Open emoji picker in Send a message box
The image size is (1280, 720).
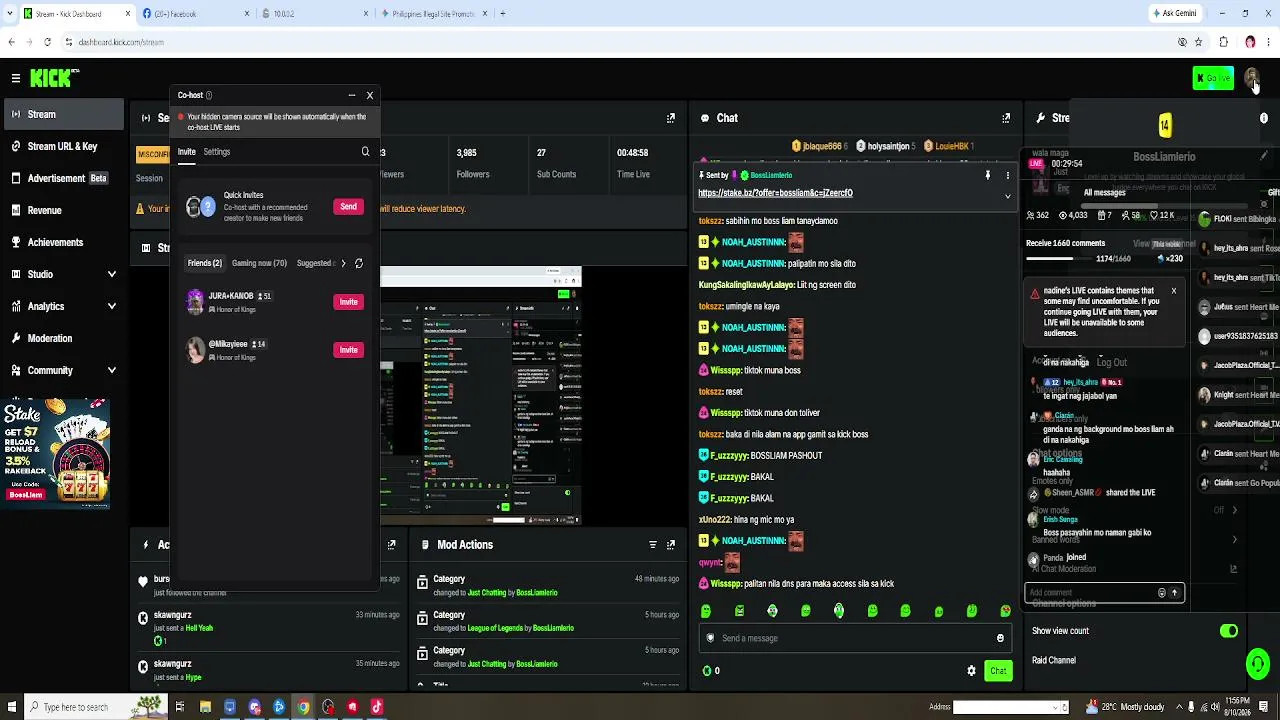pyautogui.click(x=1000, y=638)
